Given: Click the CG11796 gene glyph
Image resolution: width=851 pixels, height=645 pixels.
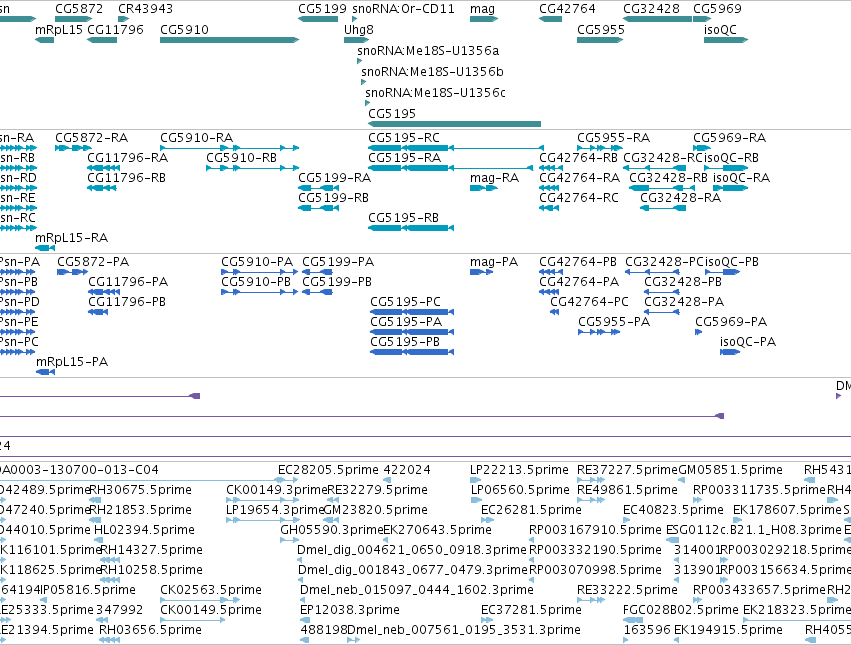Looking at the screenshot, I should [102, 40].
